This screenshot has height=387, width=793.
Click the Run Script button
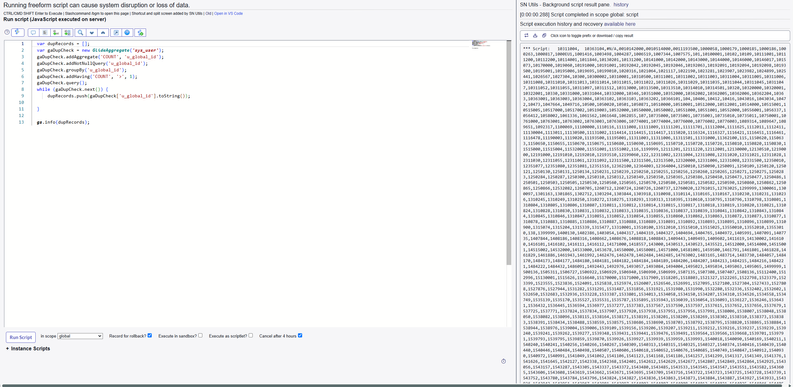coord(21,337)
